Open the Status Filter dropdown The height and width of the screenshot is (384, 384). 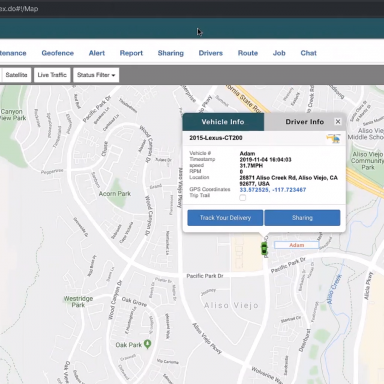coord(96,75)
